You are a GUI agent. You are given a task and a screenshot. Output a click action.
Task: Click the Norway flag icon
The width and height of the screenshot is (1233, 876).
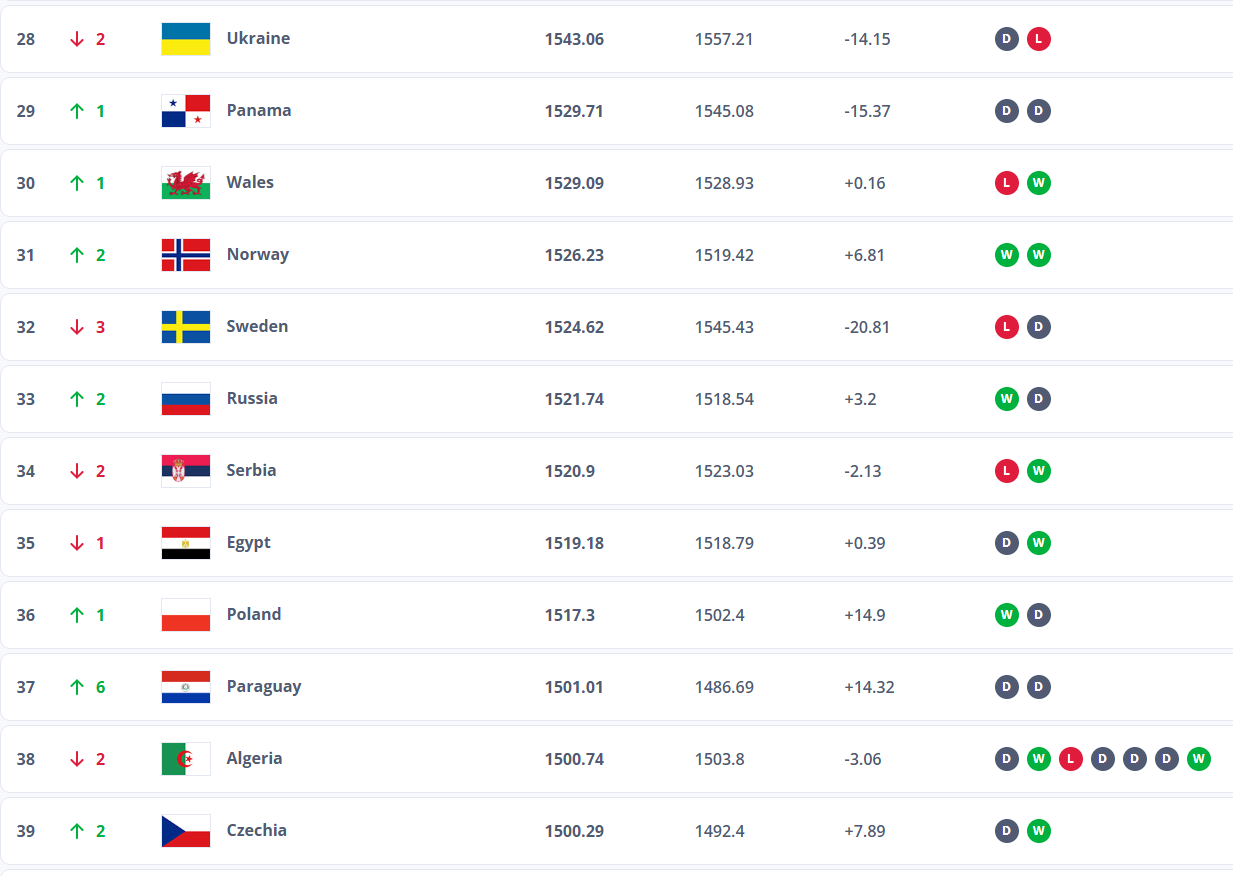pyautogui.click(x=186, y=255)
